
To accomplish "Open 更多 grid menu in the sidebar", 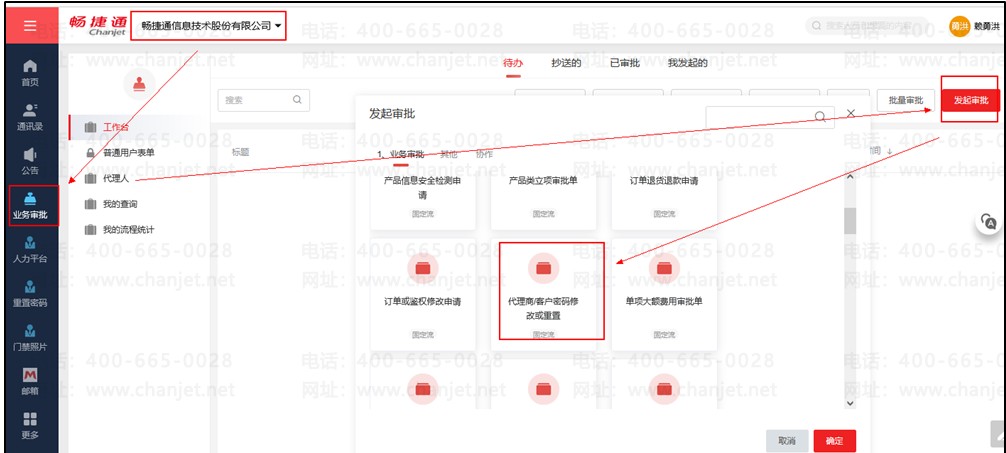I will [x=30, y=426].
